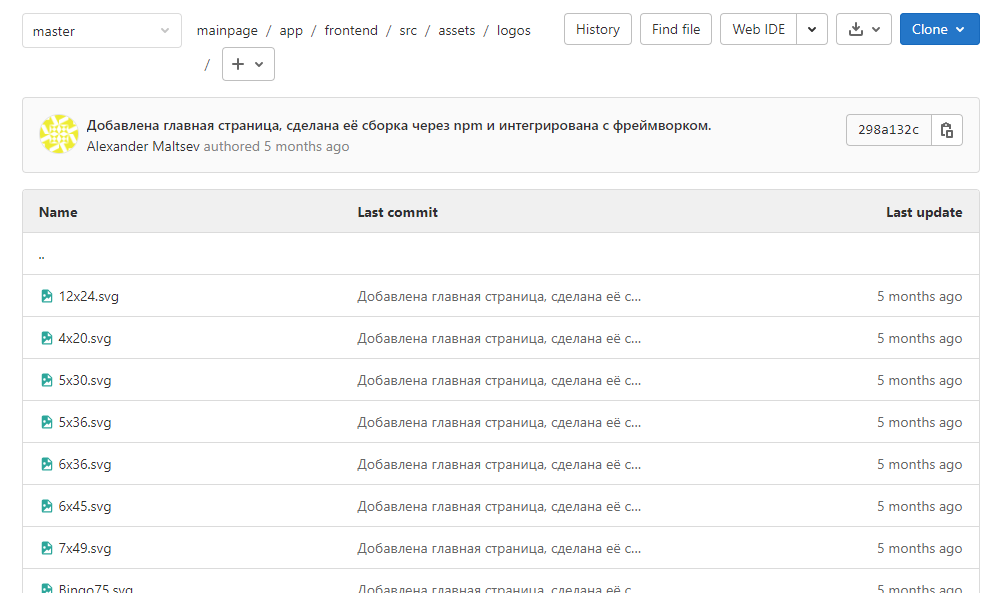Open commit 298a132c details
Image resolution: width=1004 pixels, height=593 pixels.
coord(888,130)
